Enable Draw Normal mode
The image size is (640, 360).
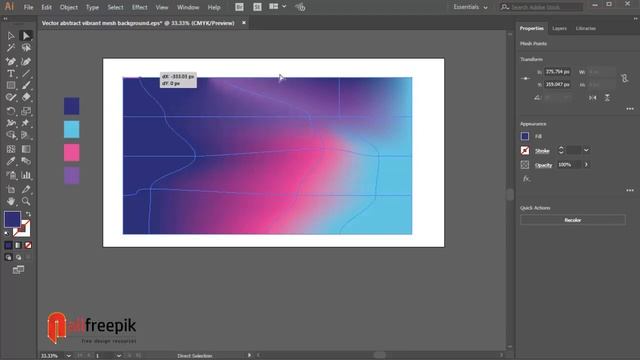[8, 257]
